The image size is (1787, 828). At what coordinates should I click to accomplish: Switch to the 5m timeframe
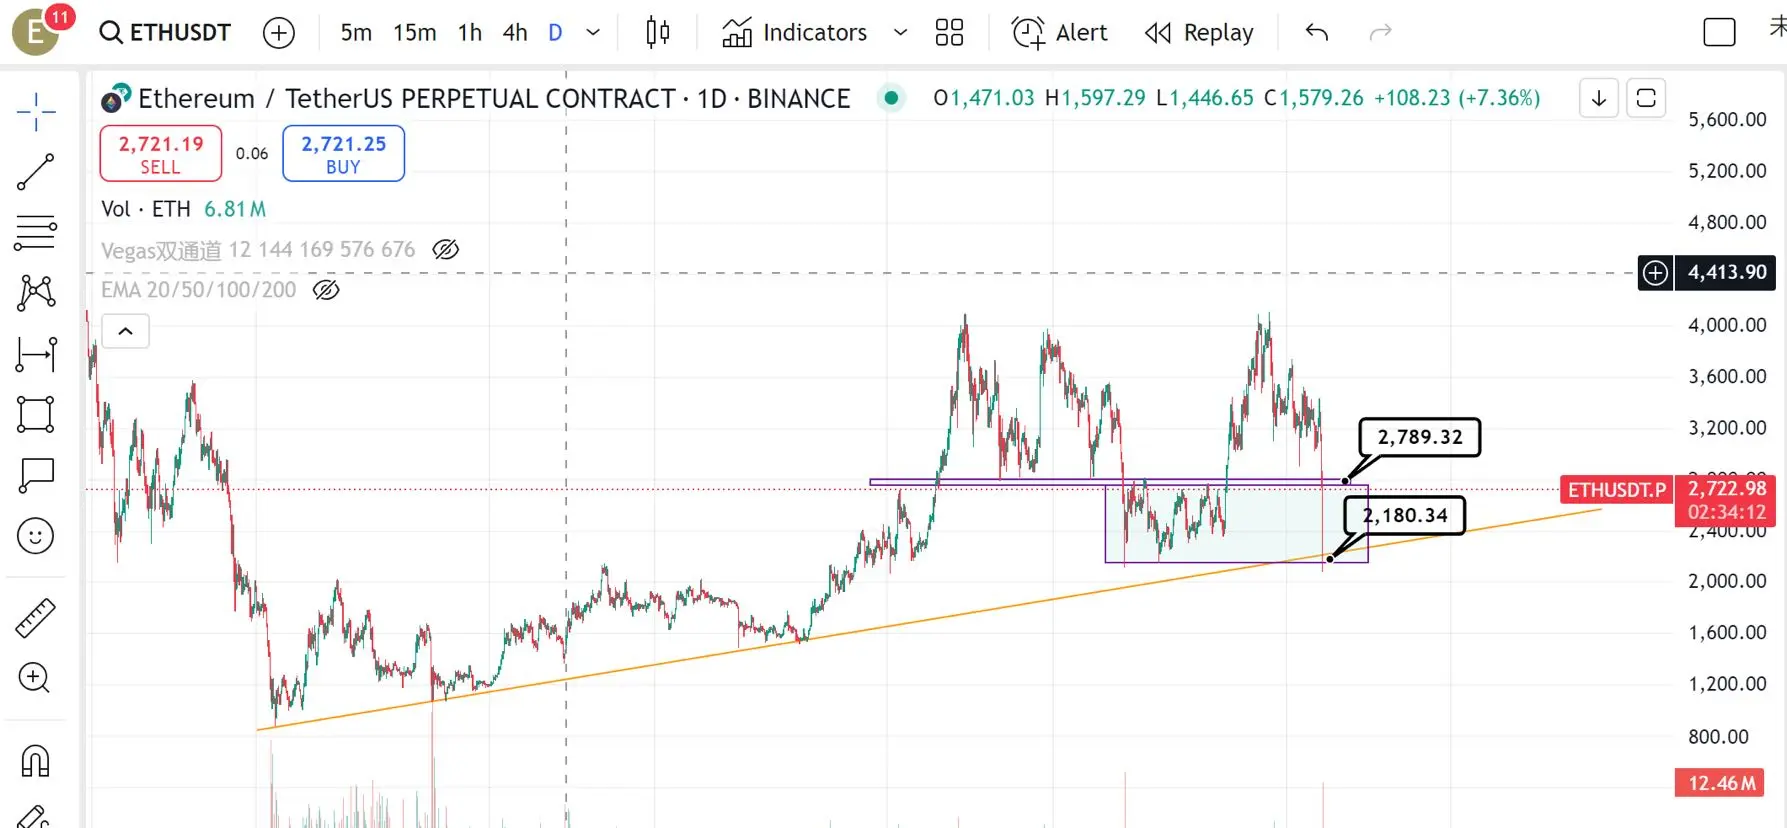point(356,33)
